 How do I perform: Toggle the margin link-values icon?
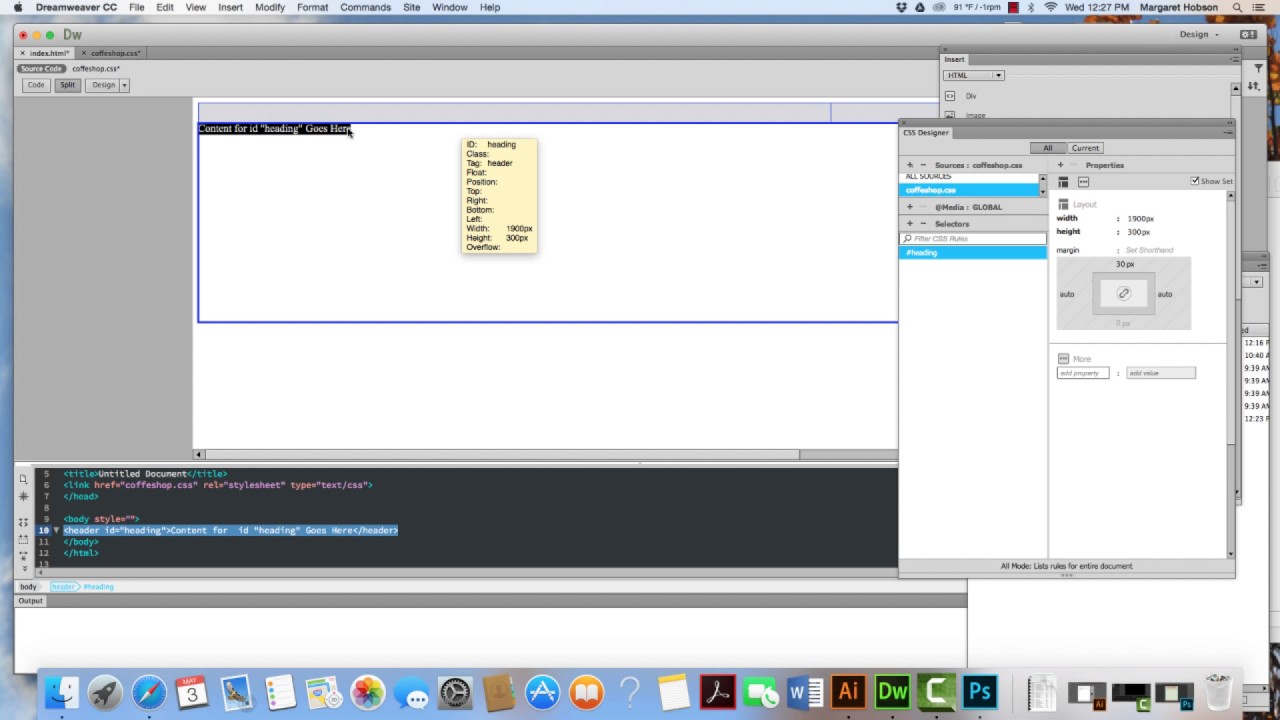point(1124,294)
